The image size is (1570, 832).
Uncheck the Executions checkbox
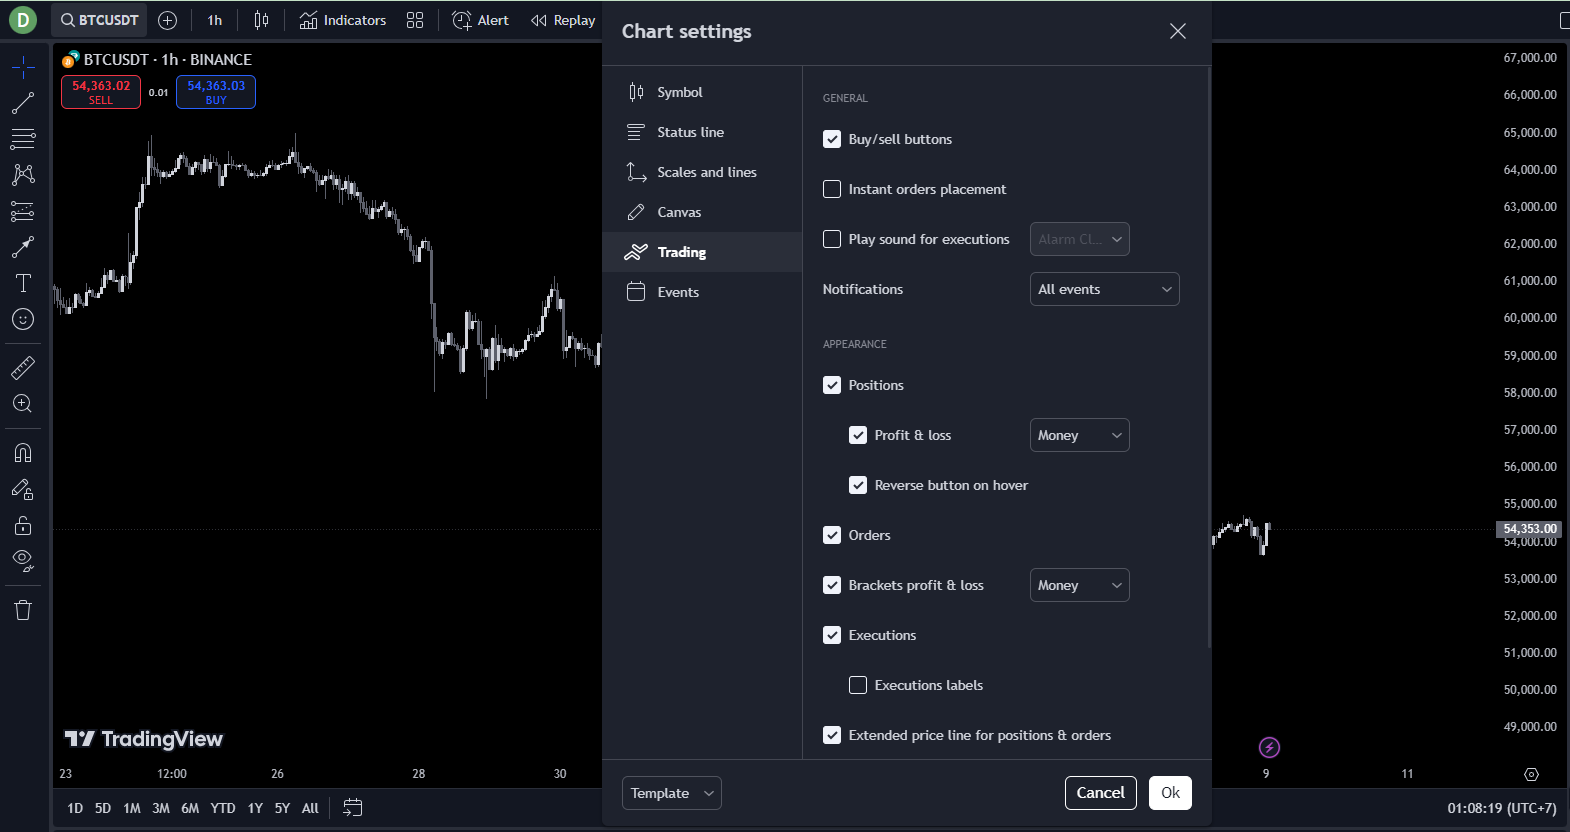point(832,635)
